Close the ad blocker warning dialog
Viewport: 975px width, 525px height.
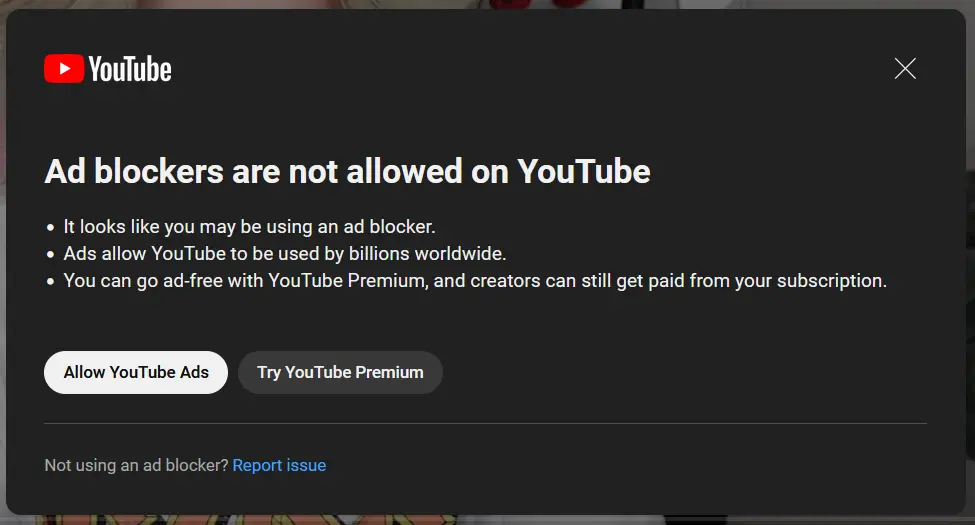905,68
